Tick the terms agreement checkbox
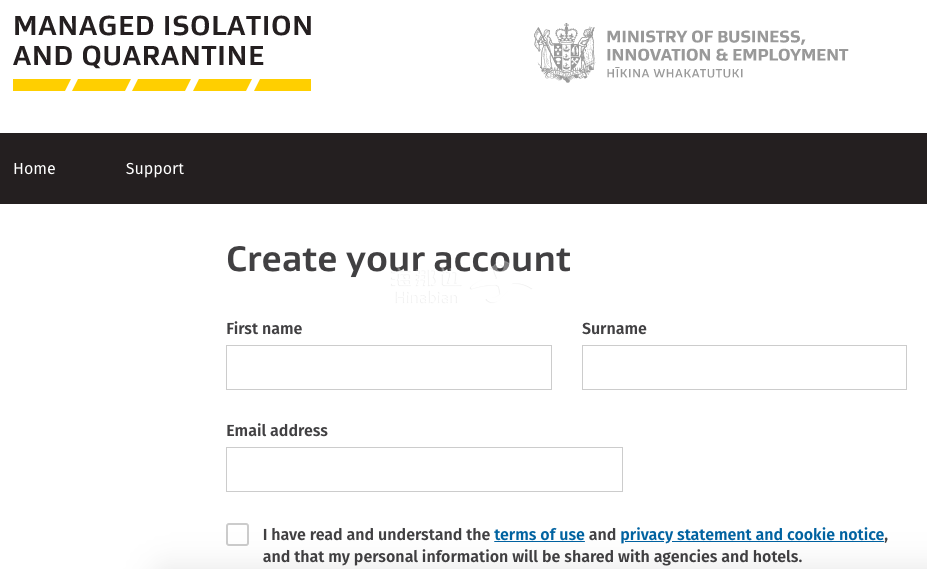Viewport: 927px width, 569px height. click(237, 534)
